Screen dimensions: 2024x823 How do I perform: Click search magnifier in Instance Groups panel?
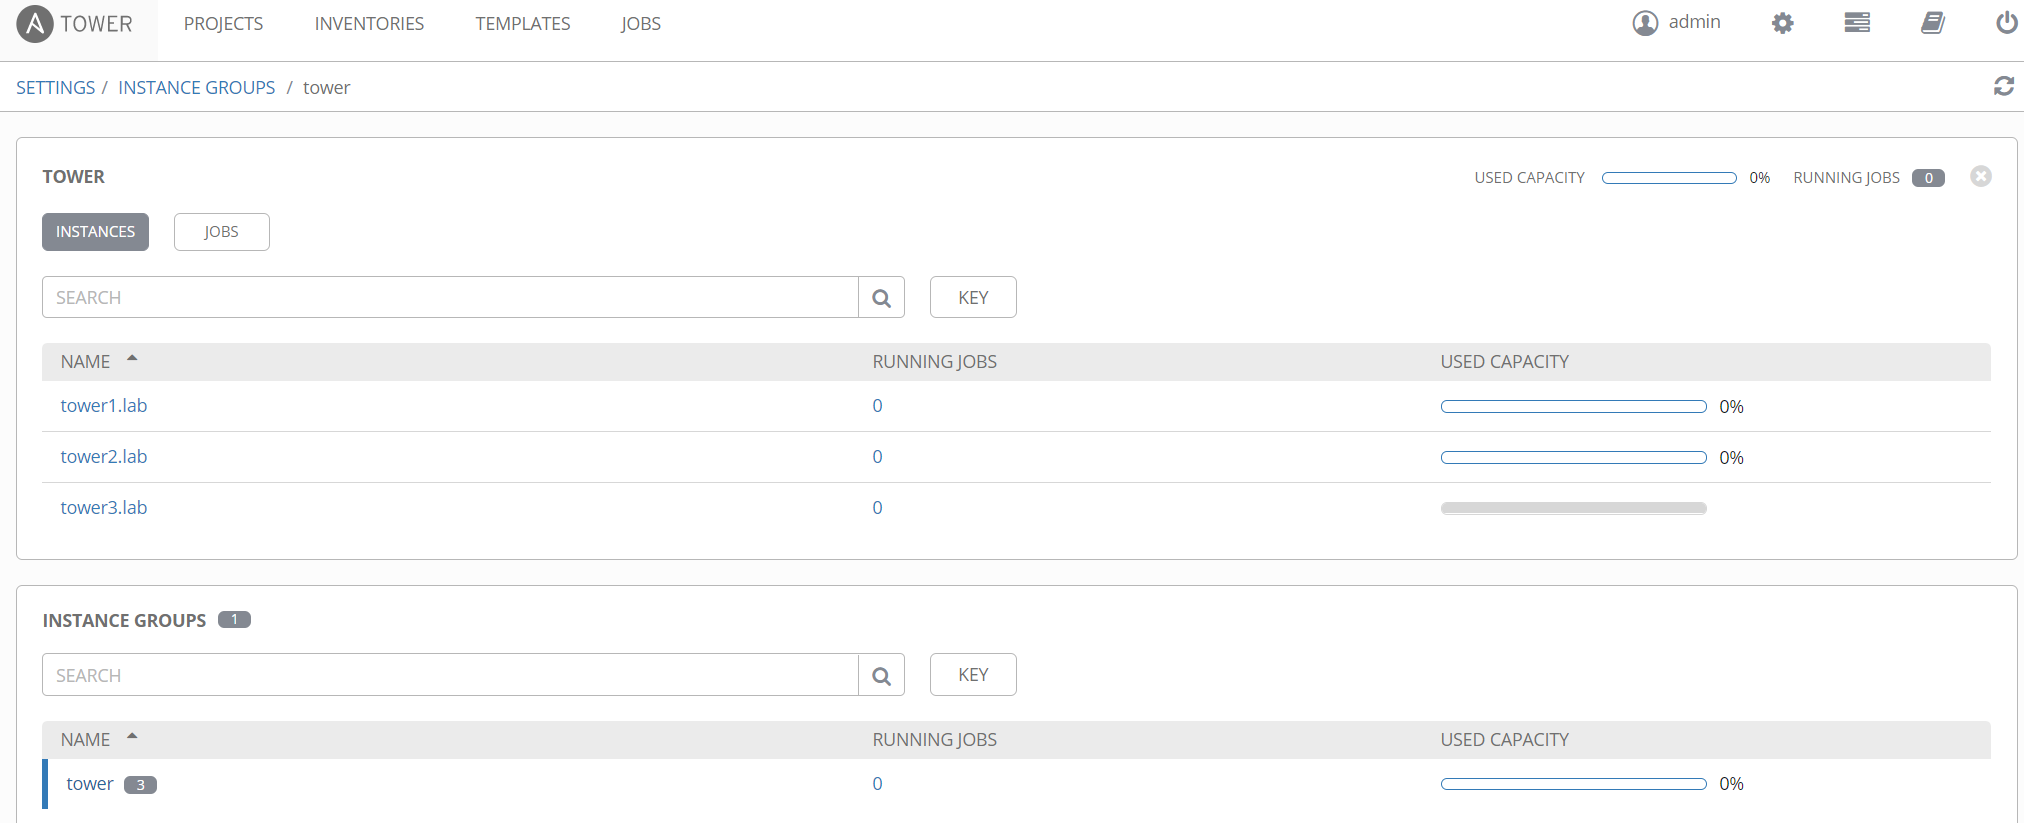coord(881,675)
